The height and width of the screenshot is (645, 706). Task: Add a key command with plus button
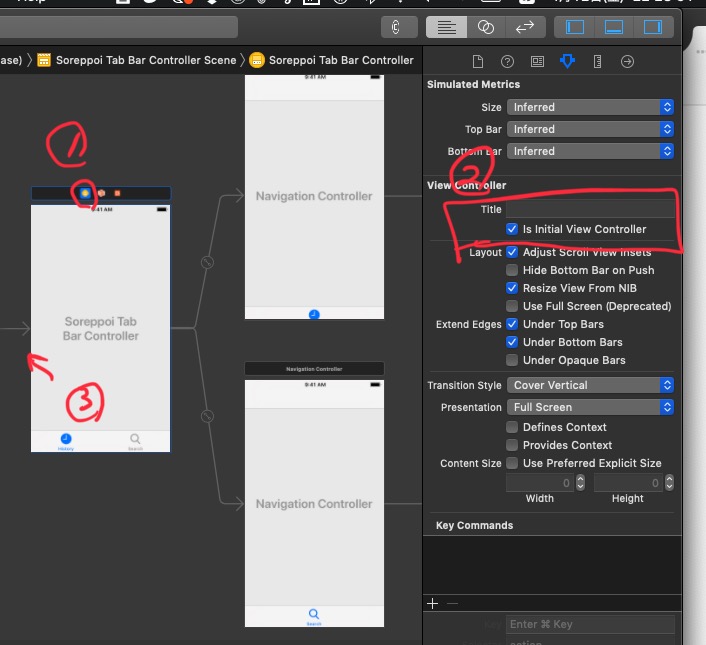coord(433,603)
